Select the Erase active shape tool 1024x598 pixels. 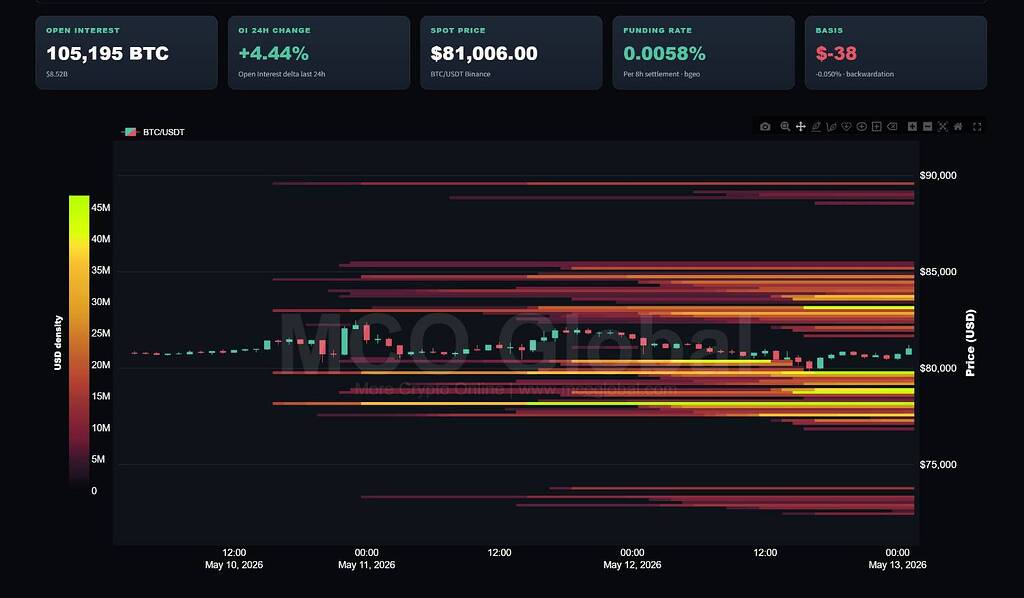(892, 127)
